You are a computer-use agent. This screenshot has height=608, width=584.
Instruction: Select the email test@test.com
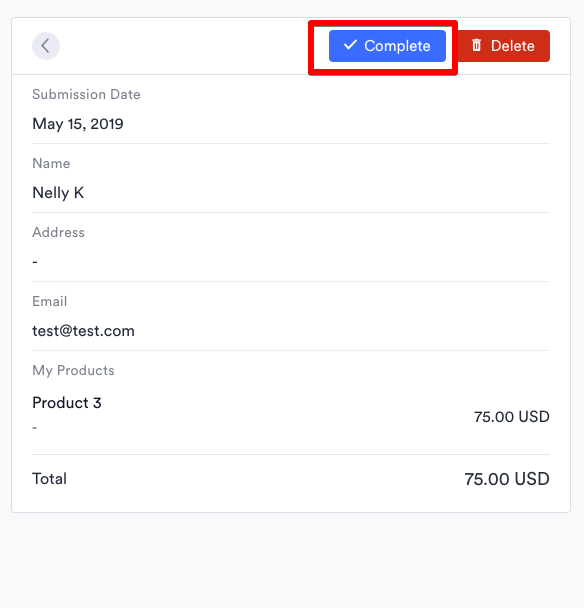click(83, 331)
